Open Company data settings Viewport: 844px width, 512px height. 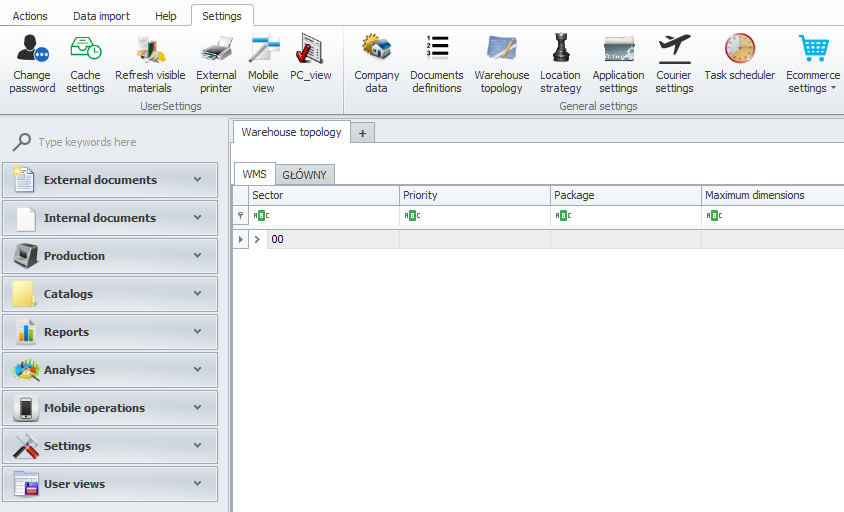tap(377, 63)
